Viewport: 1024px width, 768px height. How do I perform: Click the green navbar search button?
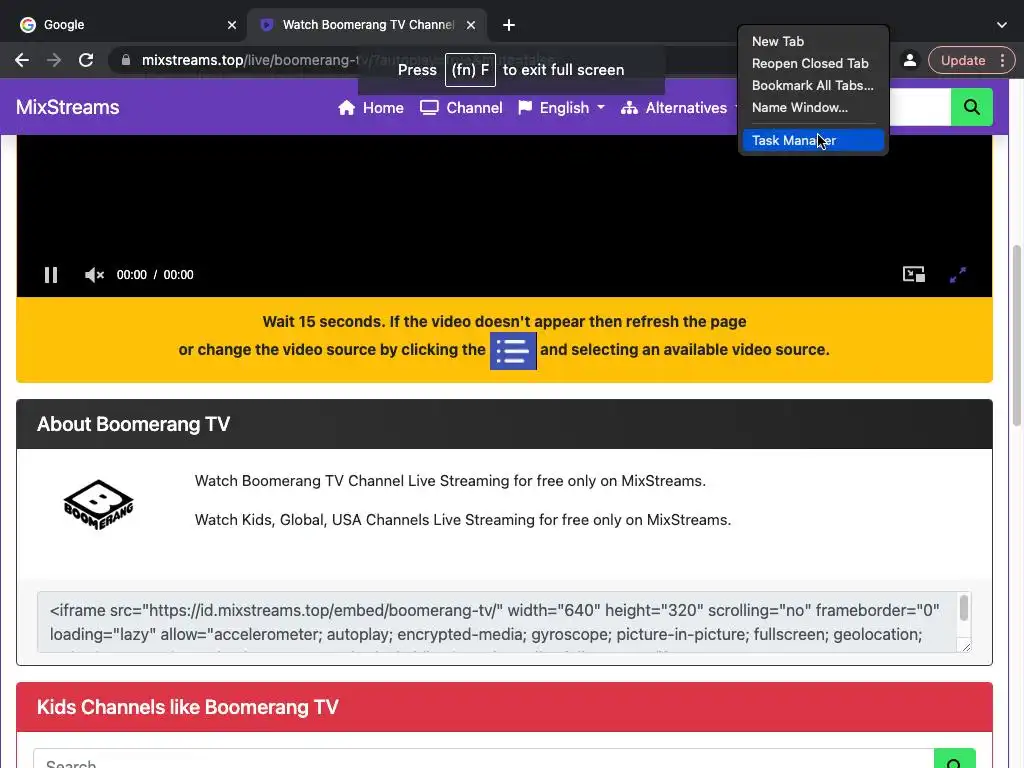point(971,107)
